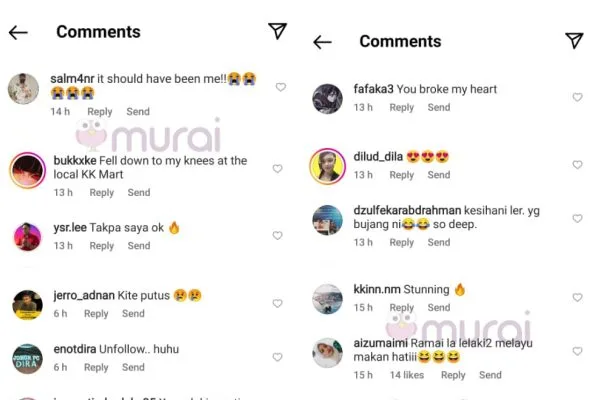The width and height of the screenshot is (600, 400).
Task: Like bukkxke's KK Mart comment
Action: pyautogui.click(x=281, y=168)
